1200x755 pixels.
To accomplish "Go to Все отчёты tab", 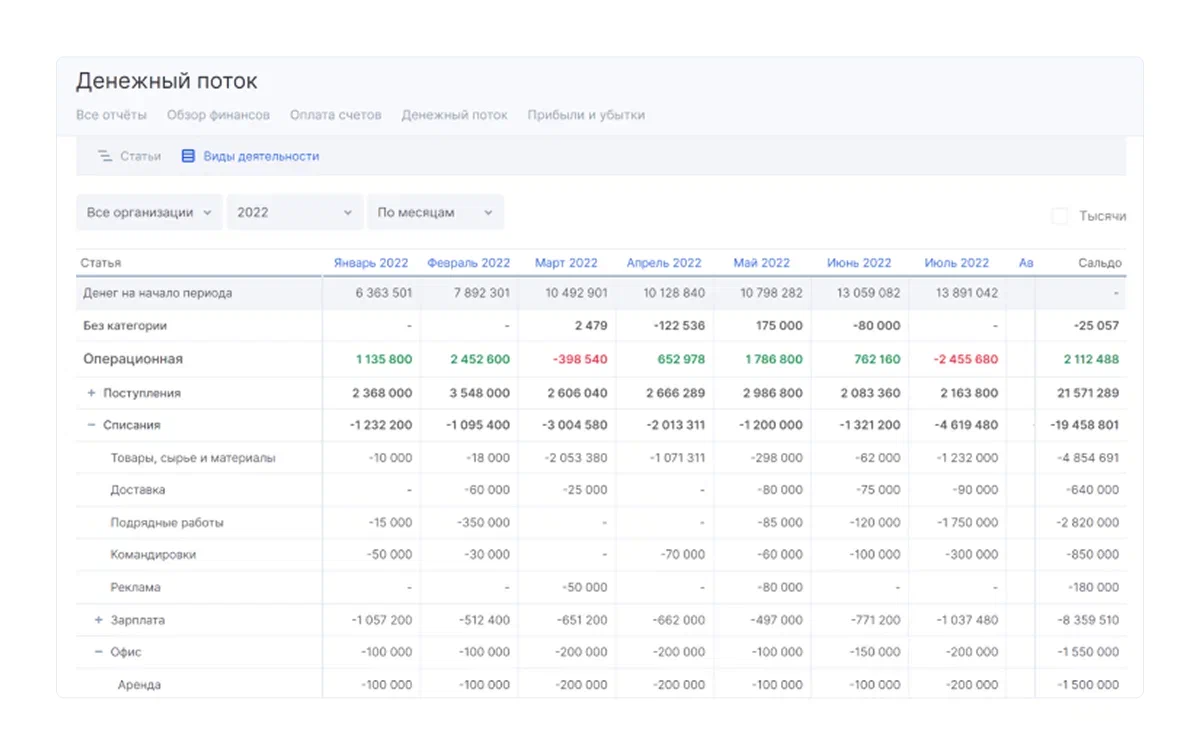I will [x=111, y=115].
